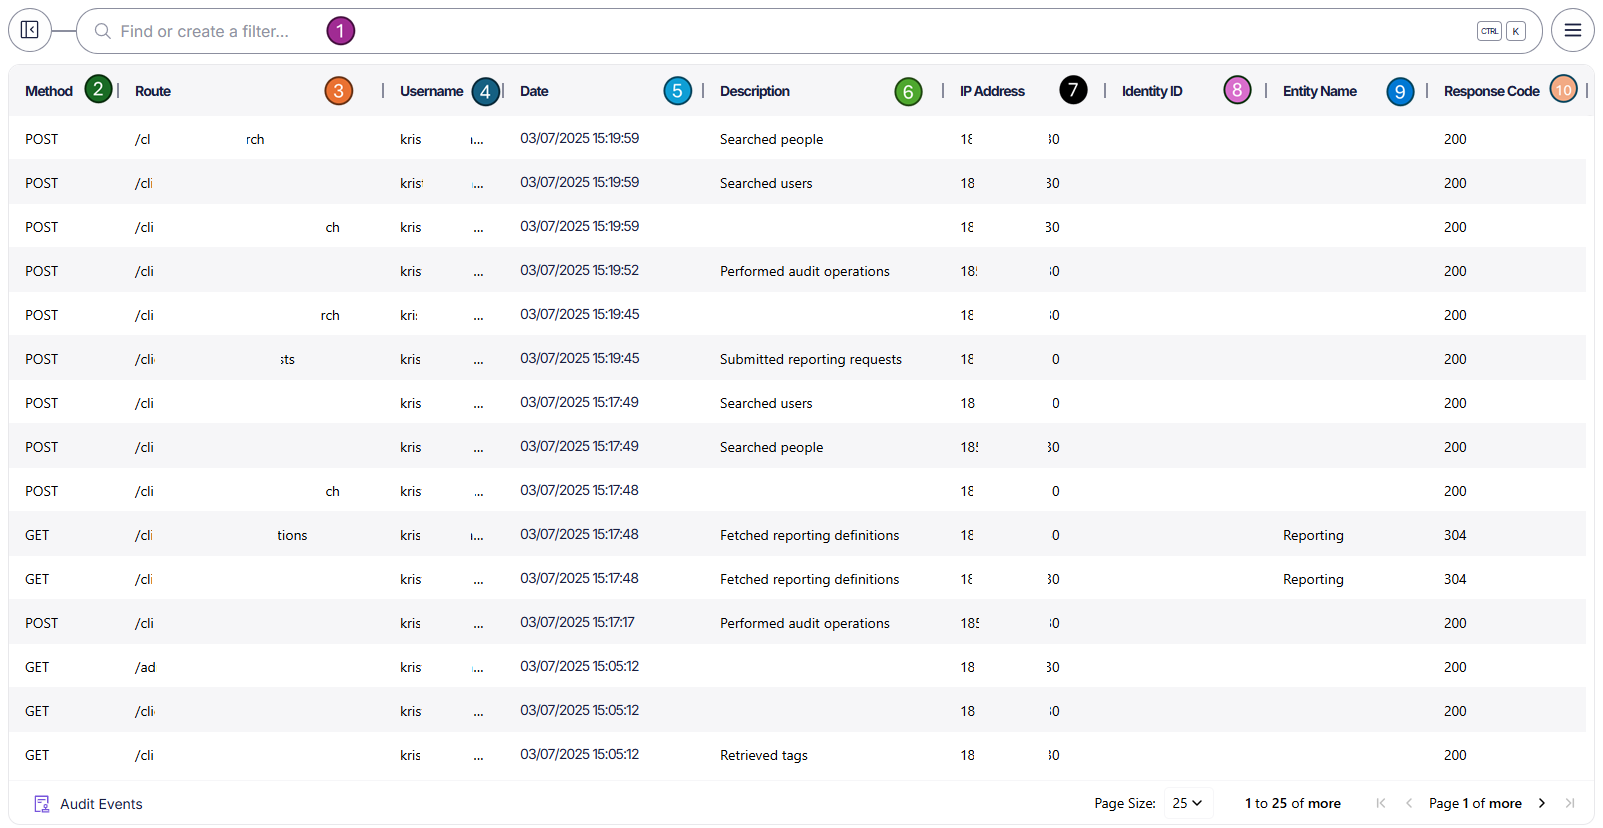Screen dimensions: 1603x828
Task: Toggle the sidebar panel icon
Action: click(30, 30)
